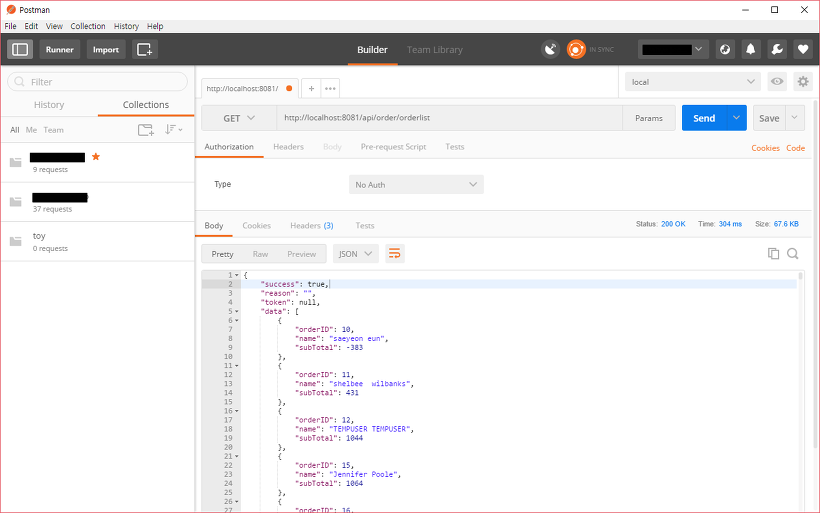Collapse the object on line 6
Viewport: 820px width, 513px height.
tap(237, 321)
